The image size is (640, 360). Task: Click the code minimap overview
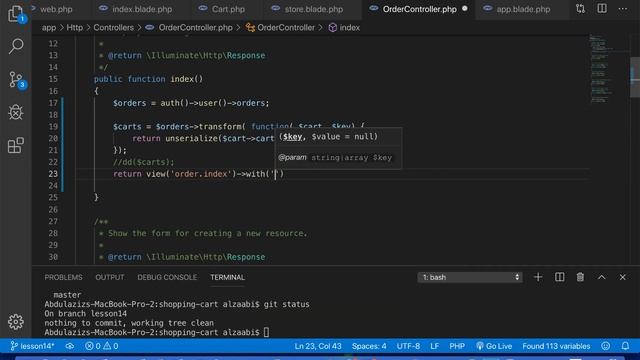click(x=608, y=69)
